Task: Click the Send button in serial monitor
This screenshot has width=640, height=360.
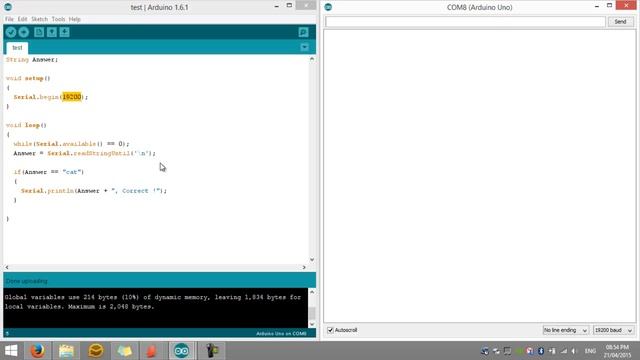Action: (x=620, y=22)
